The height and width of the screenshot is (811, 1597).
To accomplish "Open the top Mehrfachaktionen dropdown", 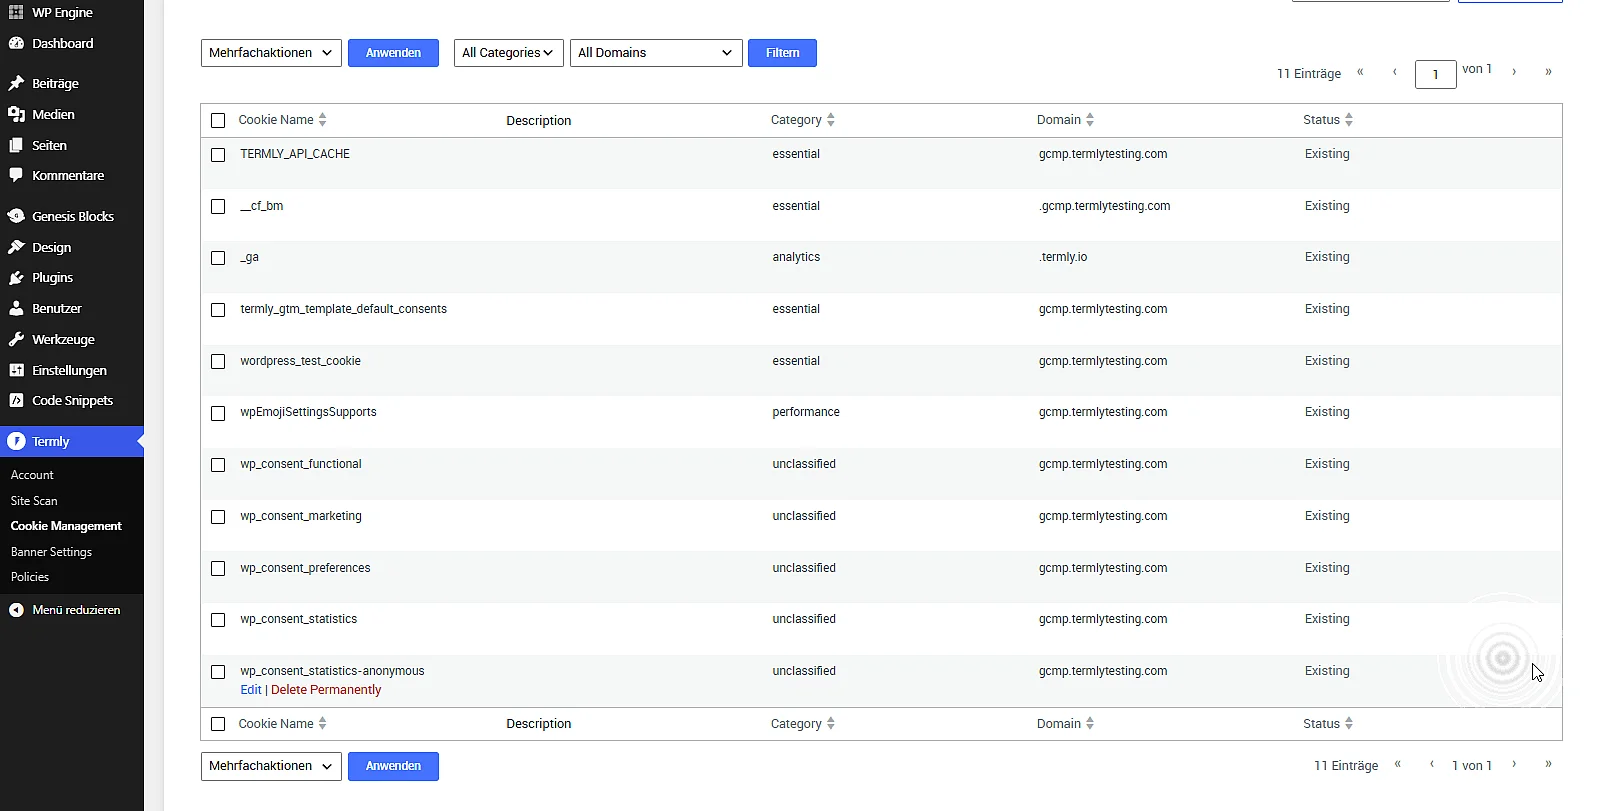I will pyautogui.click(x=271, y=53).
